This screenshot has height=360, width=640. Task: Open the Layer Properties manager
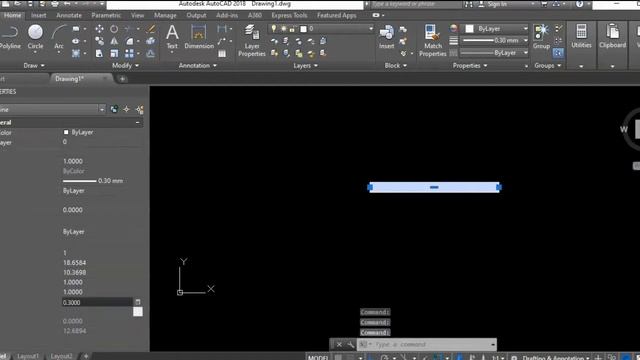(252, 41)
